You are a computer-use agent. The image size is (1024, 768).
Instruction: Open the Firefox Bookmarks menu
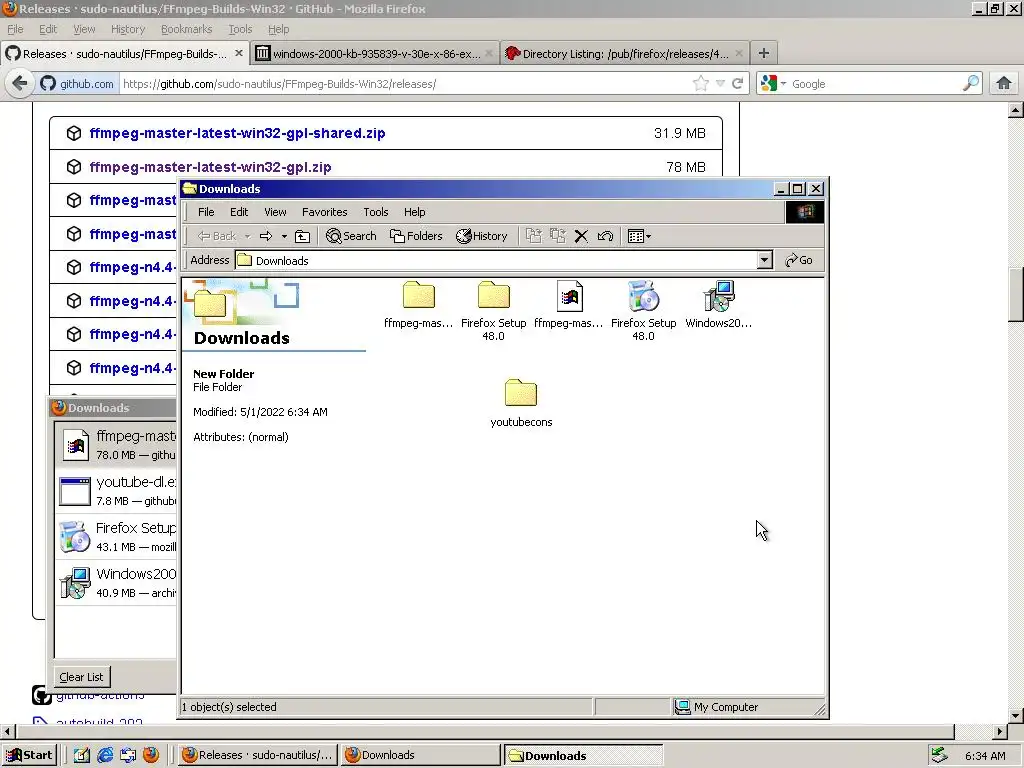click(x=186, y=29)
